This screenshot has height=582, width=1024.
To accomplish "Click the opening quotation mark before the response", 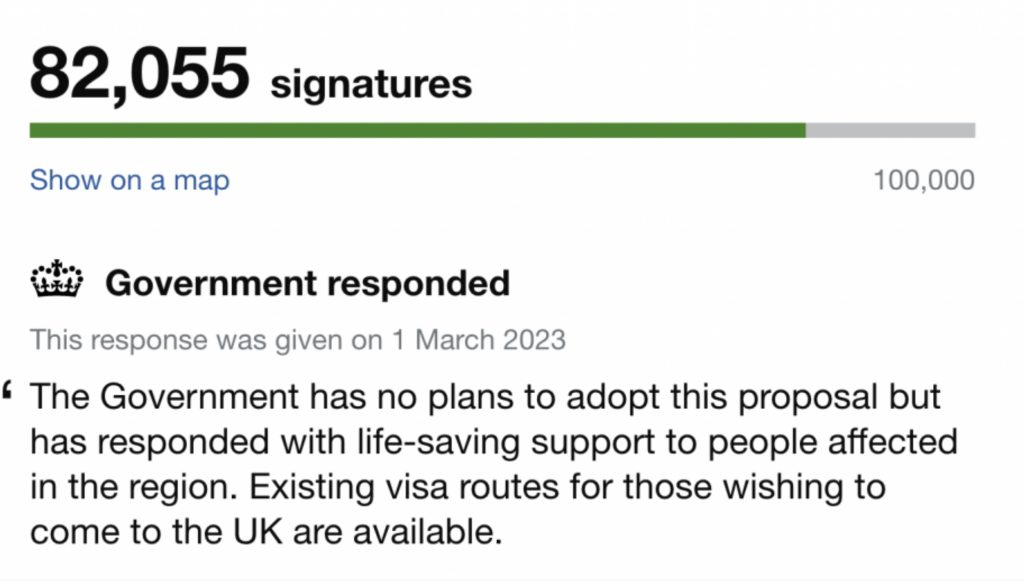I will [x=7, y=390].
